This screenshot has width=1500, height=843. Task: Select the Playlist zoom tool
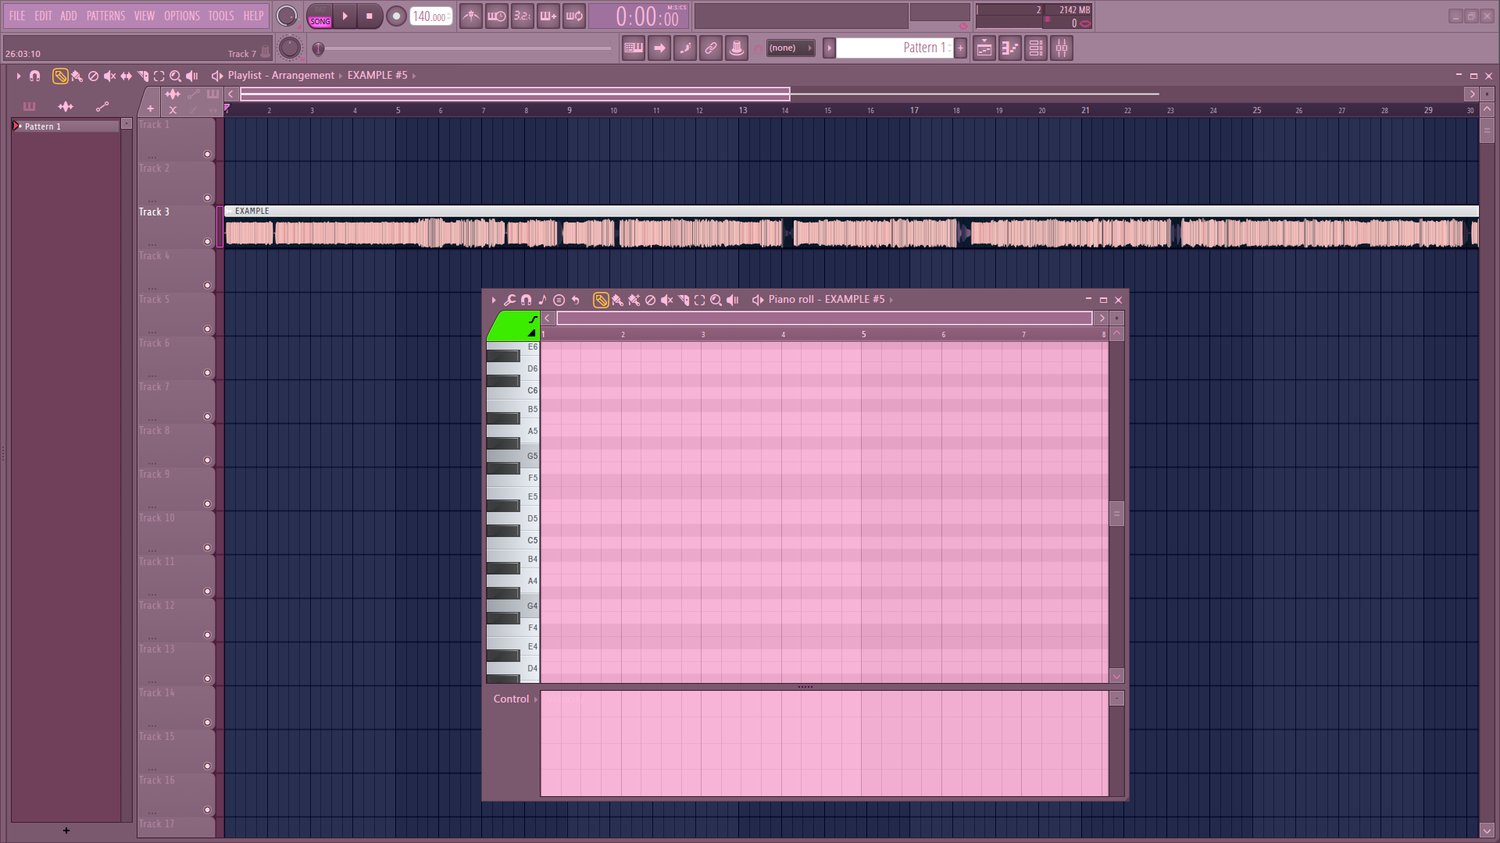pyautogui.click(x=175, y=76)
